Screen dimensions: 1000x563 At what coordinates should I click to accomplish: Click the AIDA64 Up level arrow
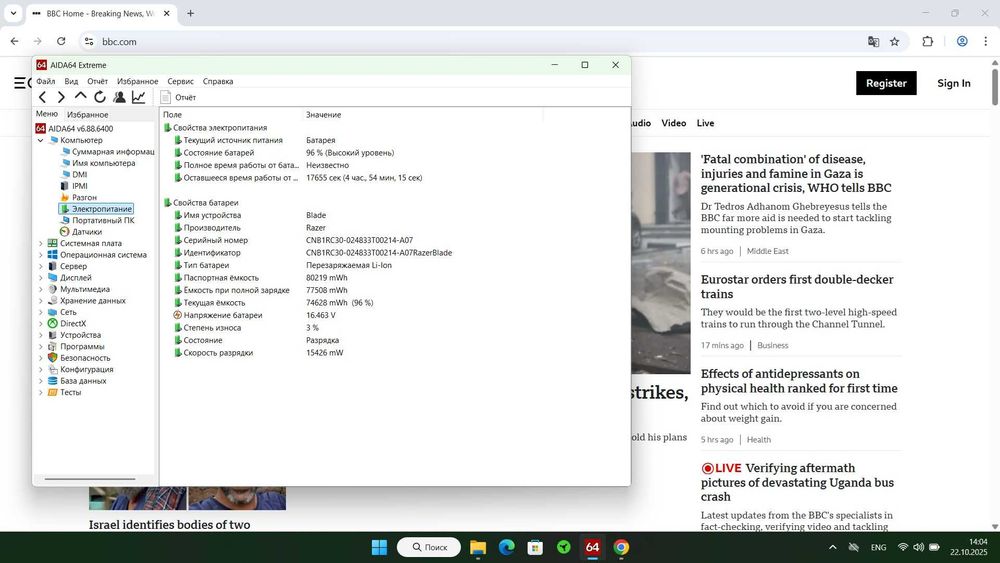(80, 96)
